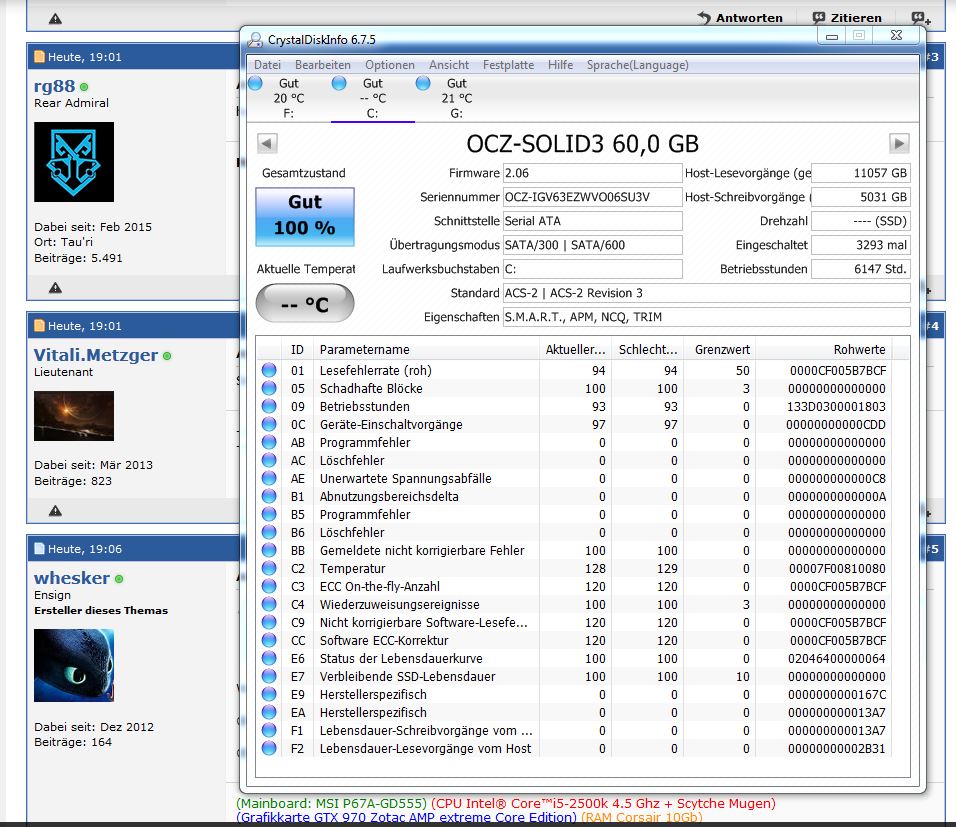Open the Datei menu

[x=267, y=65]
